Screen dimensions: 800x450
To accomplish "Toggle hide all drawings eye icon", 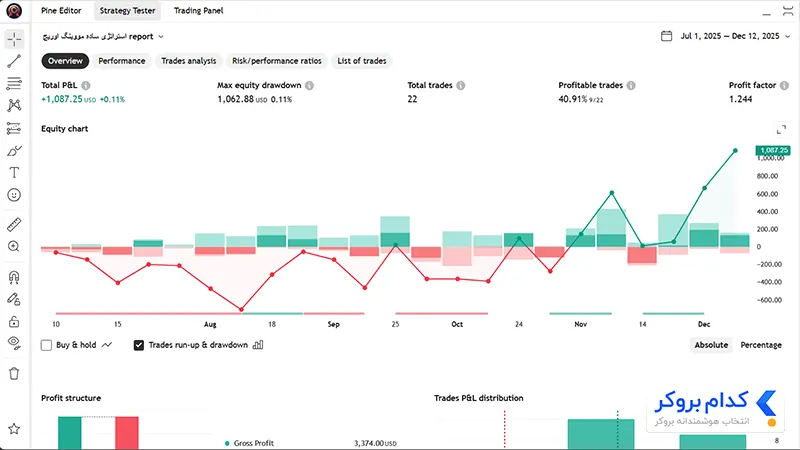I will [14, 343].
